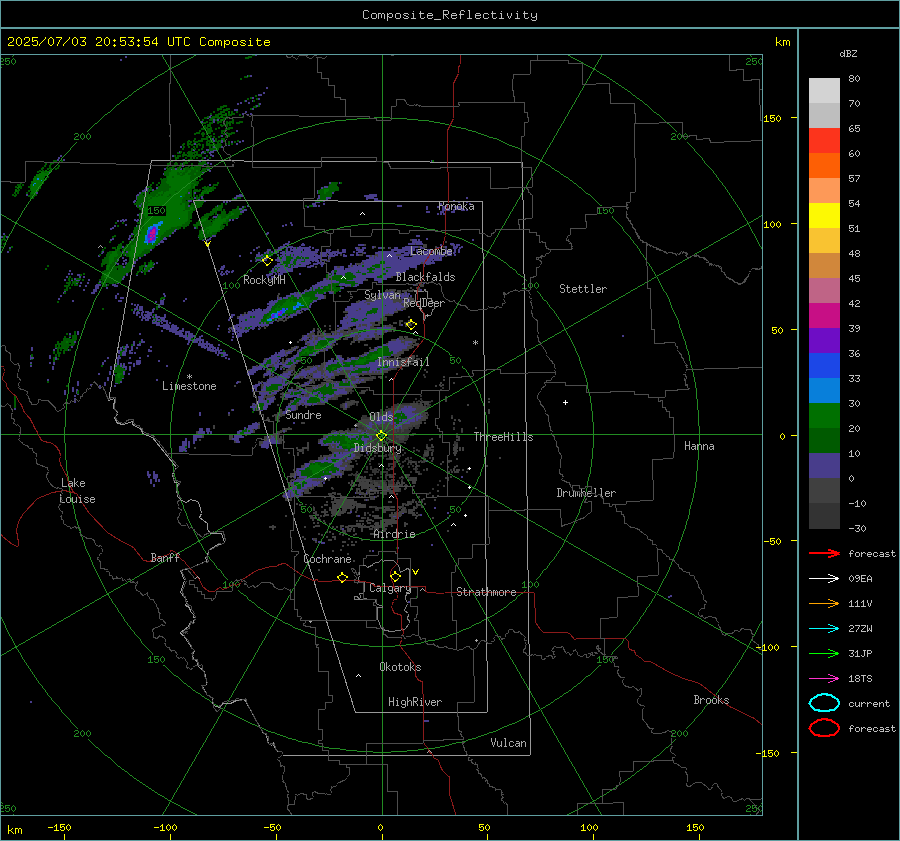Click the white plus marker west of Hanna
Screen dimensions: 900x841
(x=565, y=402)
